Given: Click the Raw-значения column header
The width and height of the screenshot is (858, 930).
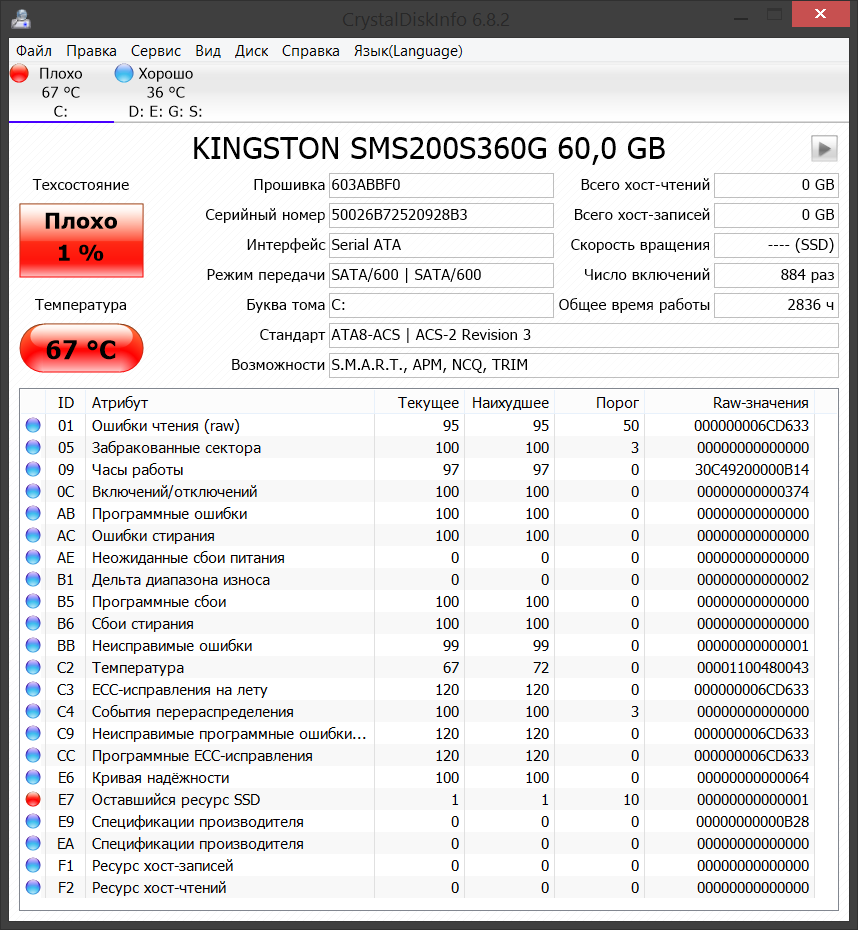Looking at the screenshot, I should click(x=730, y=403).
